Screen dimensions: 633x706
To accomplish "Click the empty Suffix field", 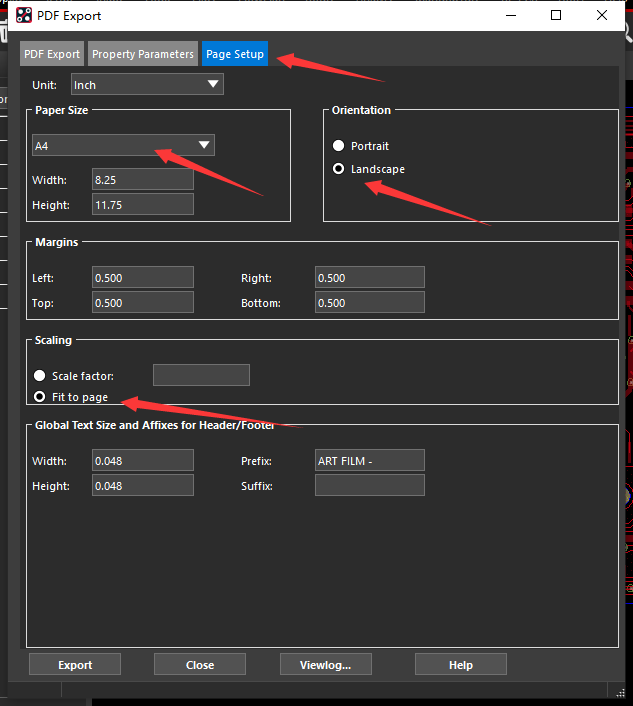I will pos(370,485).
